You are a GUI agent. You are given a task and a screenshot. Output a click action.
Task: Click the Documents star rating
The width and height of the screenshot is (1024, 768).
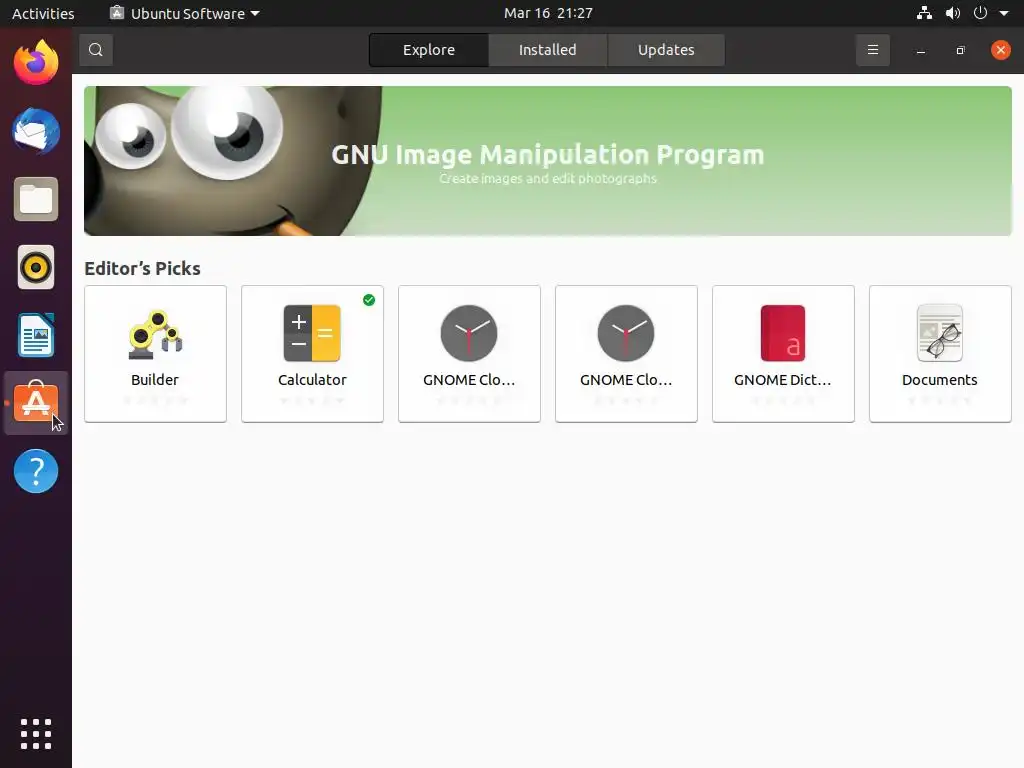[940, 400]
